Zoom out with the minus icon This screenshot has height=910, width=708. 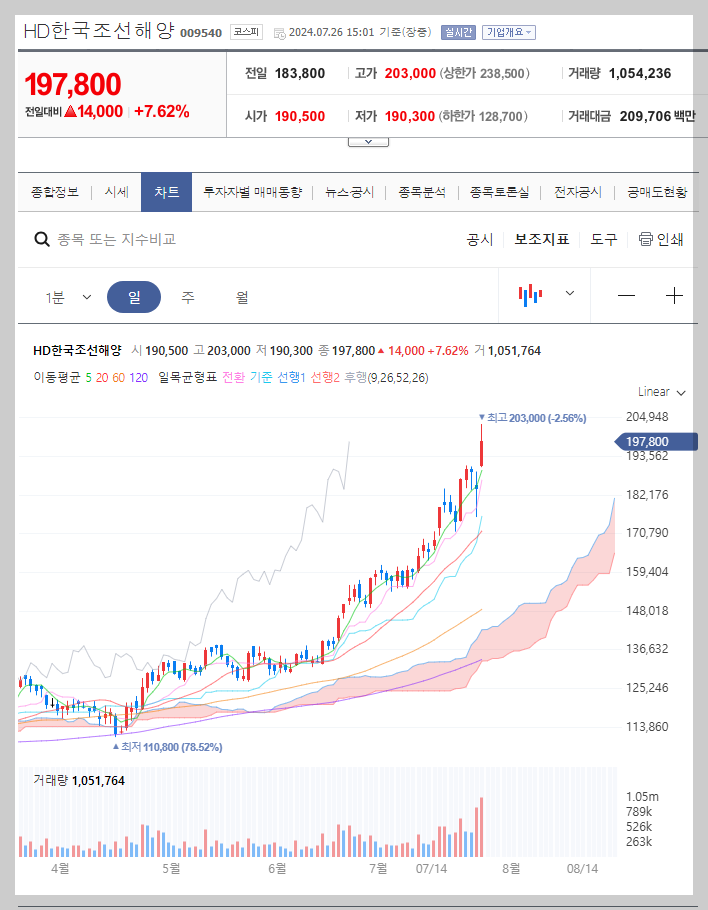(x=626, y=295)
